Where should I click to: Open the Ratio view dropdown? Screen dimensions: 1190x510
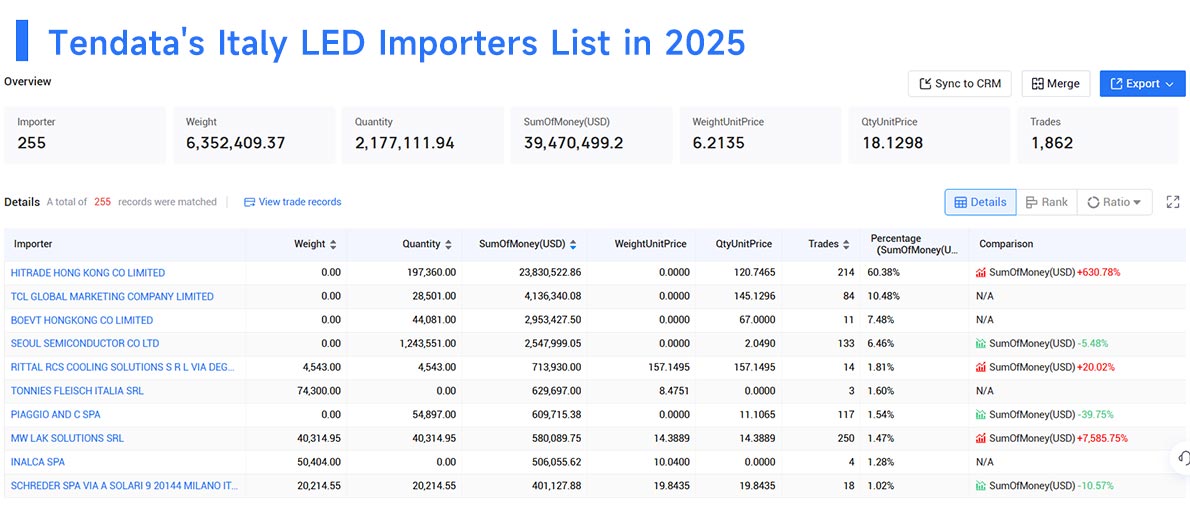1114,202
